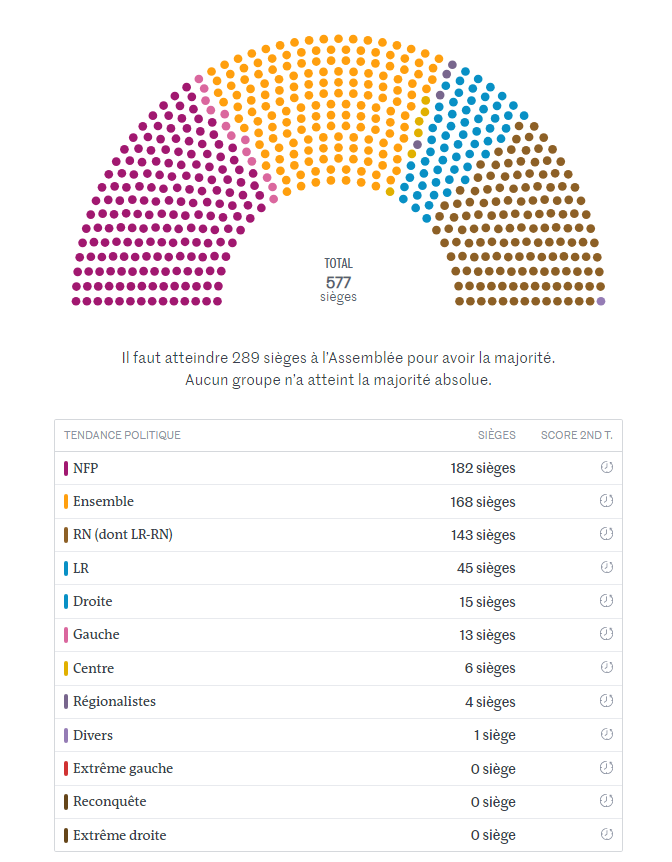Click the purple NFP color swatch
The height and width of the screenshot is (862, 672).
[66, 468]
